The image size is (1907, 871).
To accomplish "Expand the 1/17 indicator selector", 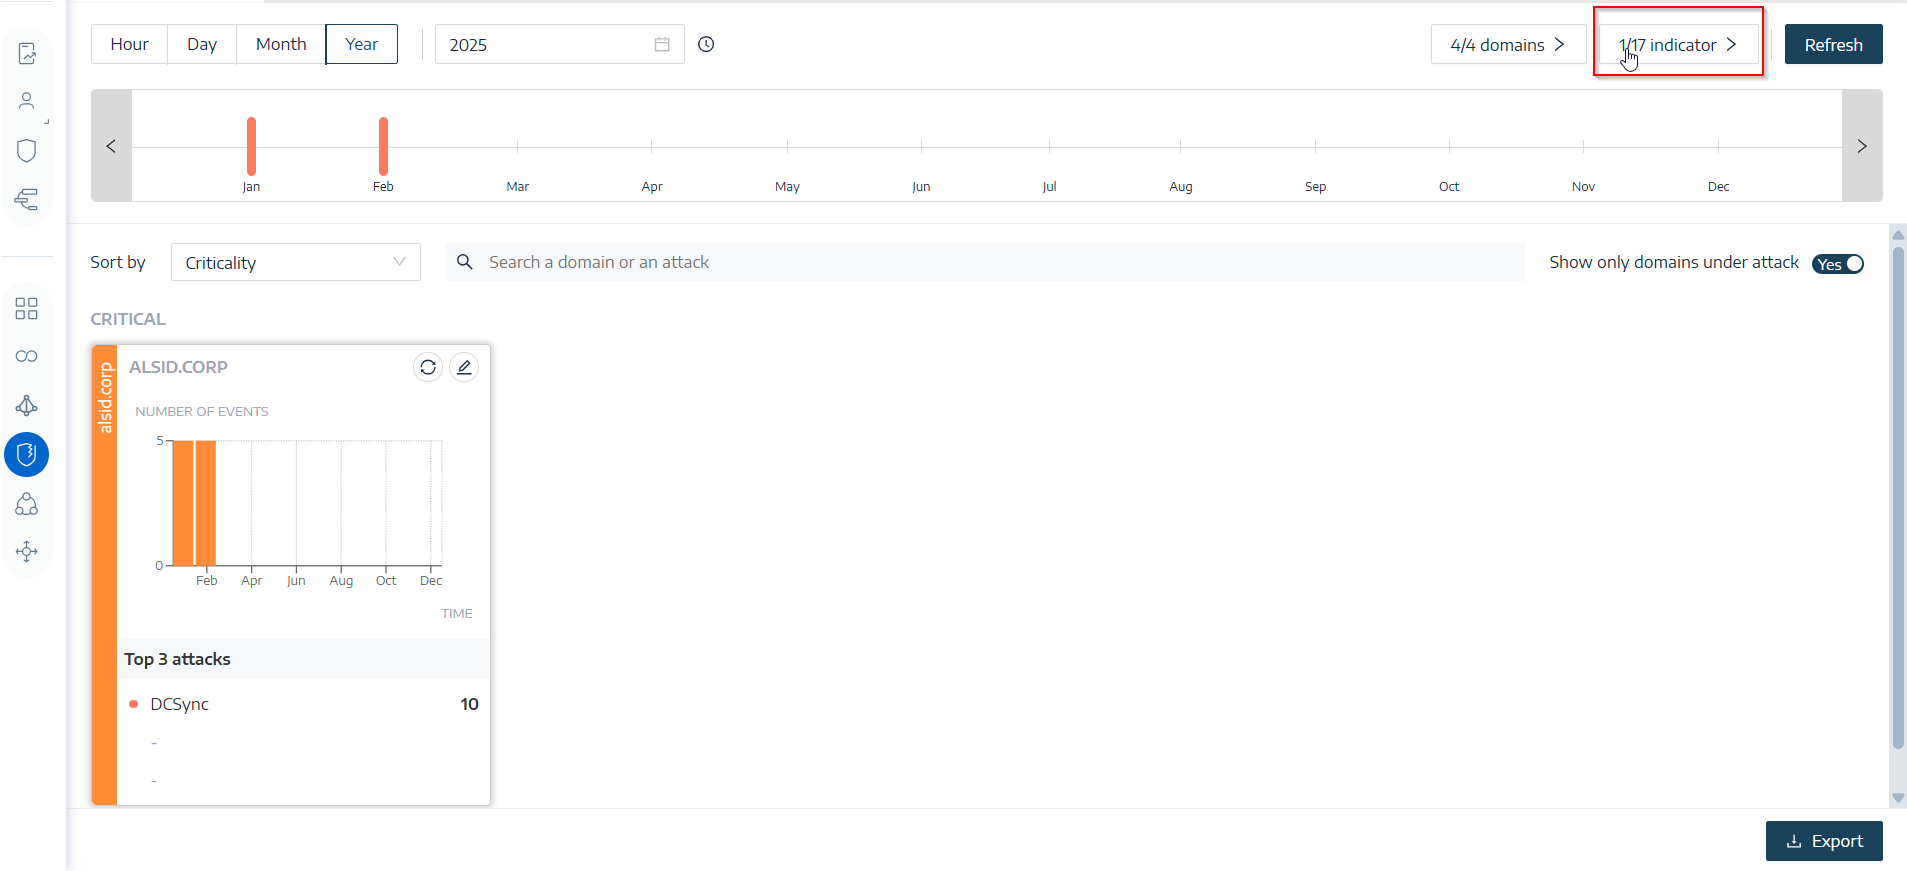I will pos(1678,45).
